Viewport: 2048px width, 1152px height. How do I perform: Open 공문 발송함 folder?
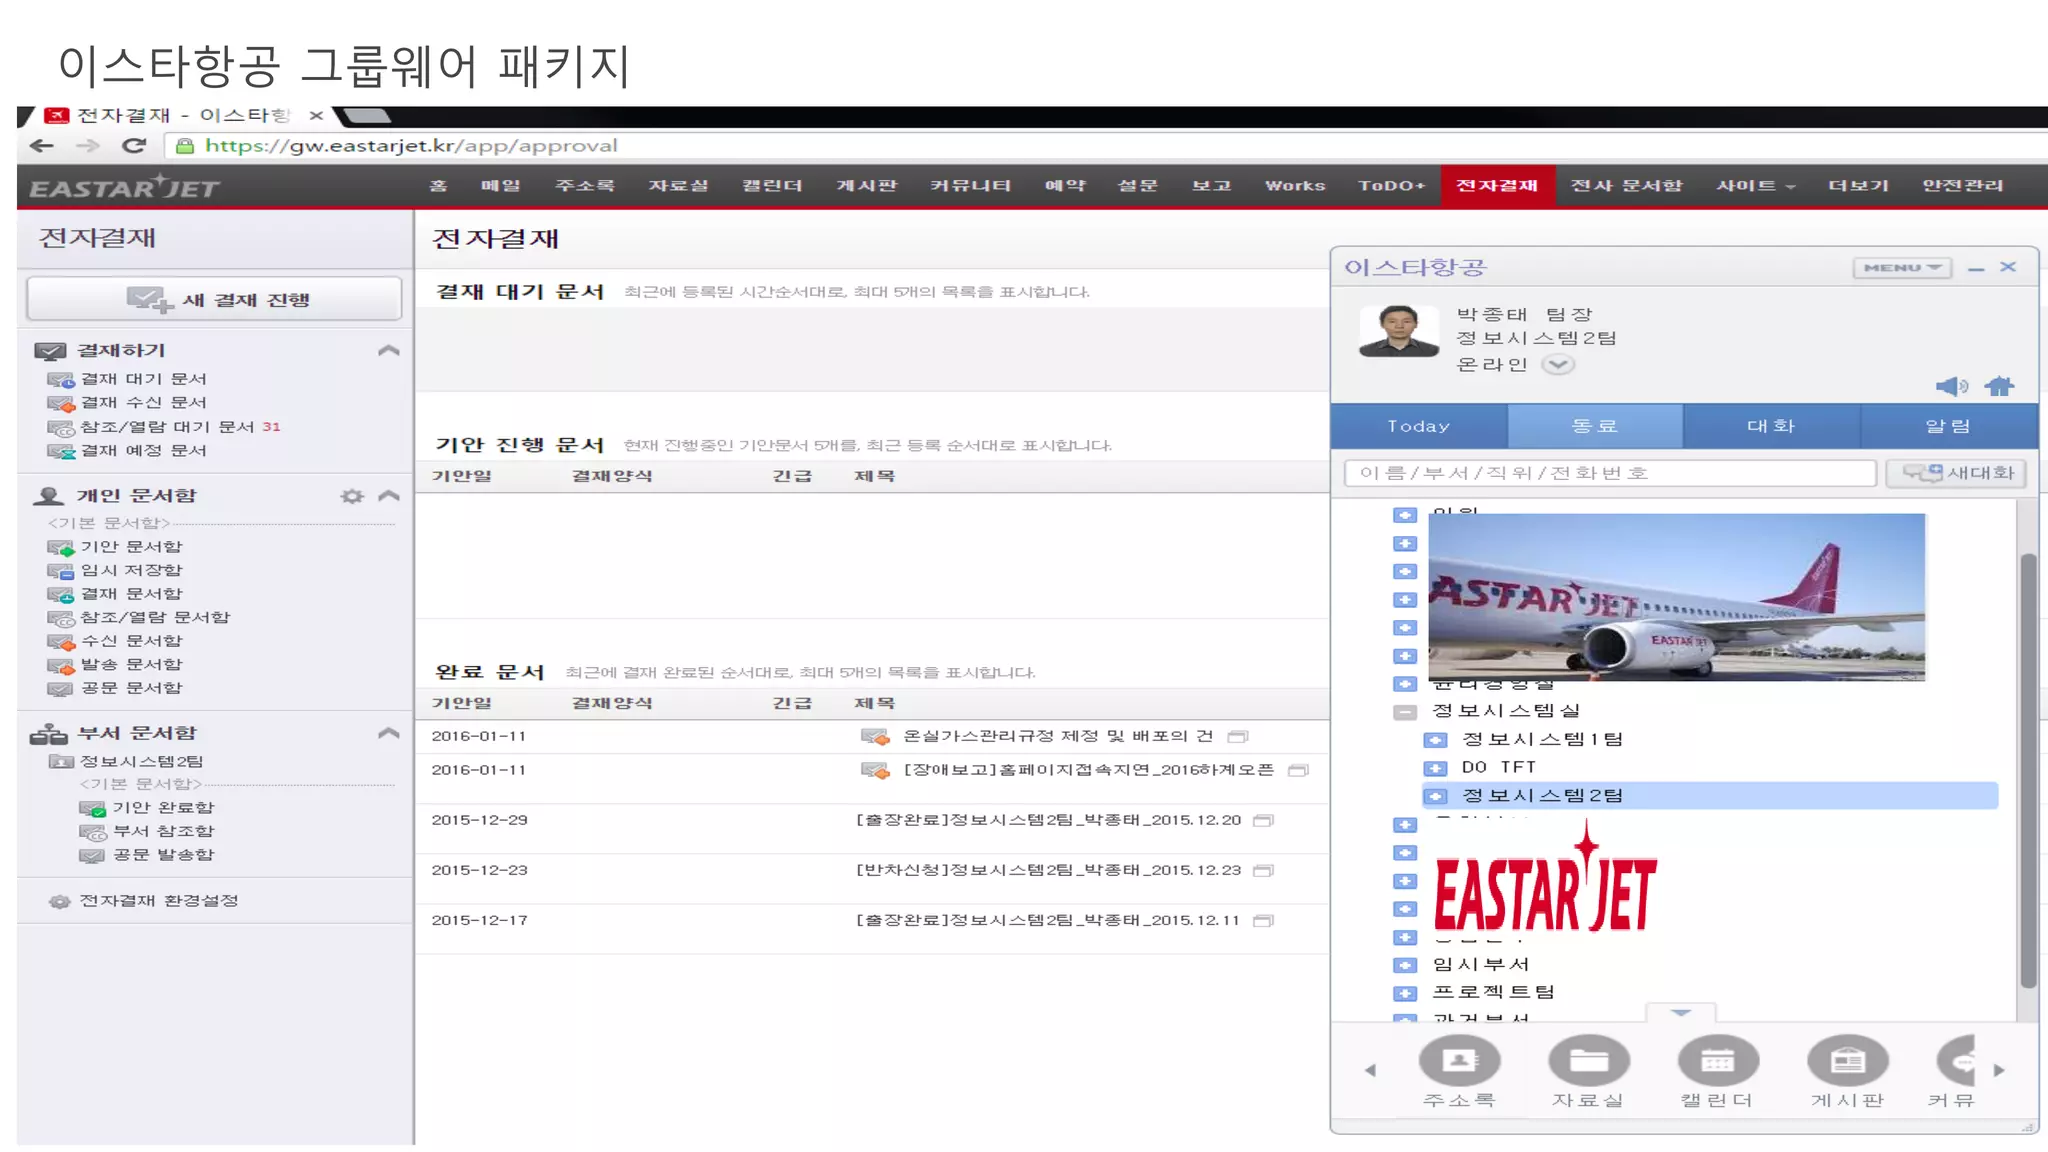[x=162, y=855]
